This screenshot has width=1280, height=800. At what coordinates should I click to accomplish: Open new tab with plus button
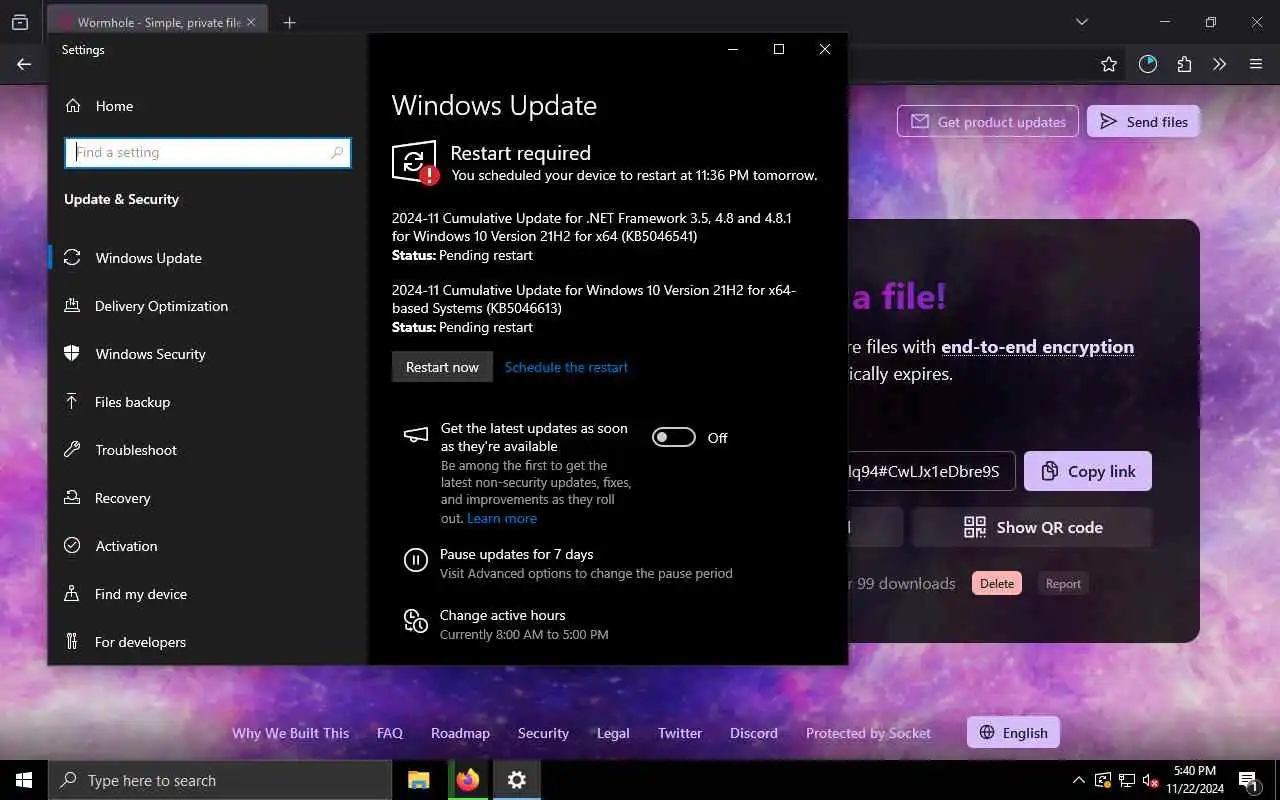(x=289, y=22)
